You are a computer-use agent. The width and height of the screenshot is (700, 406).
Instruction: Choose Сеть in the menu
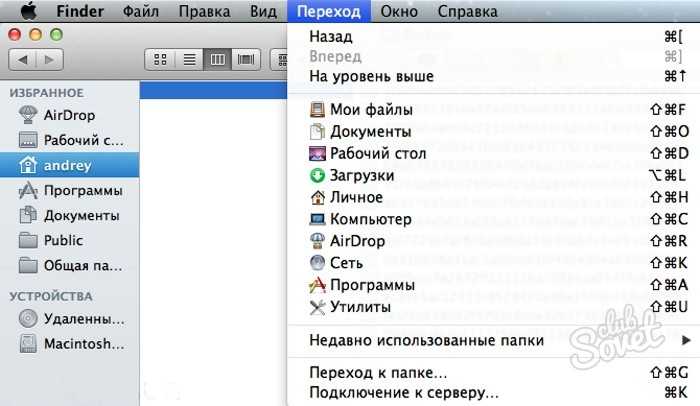(493, 263)
